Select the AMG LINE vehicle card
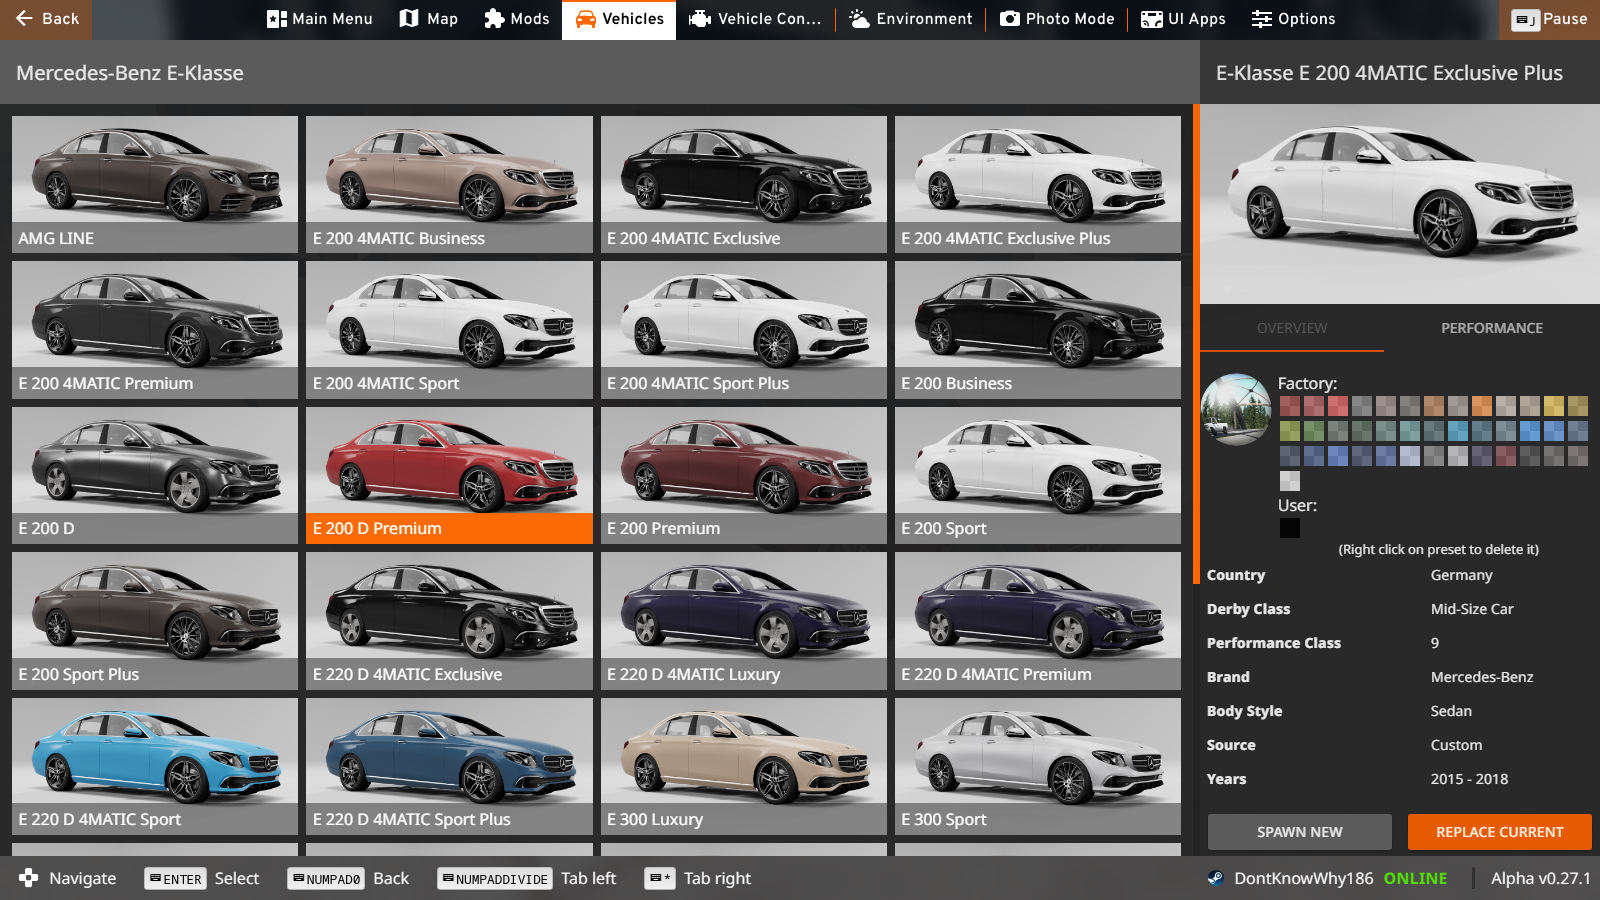The image size is (1600, 900). pos(155,184)
